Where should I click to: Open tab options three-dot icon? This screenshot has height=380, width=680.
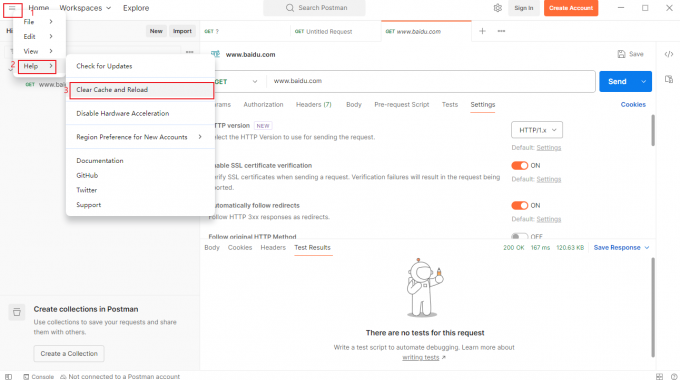(x=501, y=31)
